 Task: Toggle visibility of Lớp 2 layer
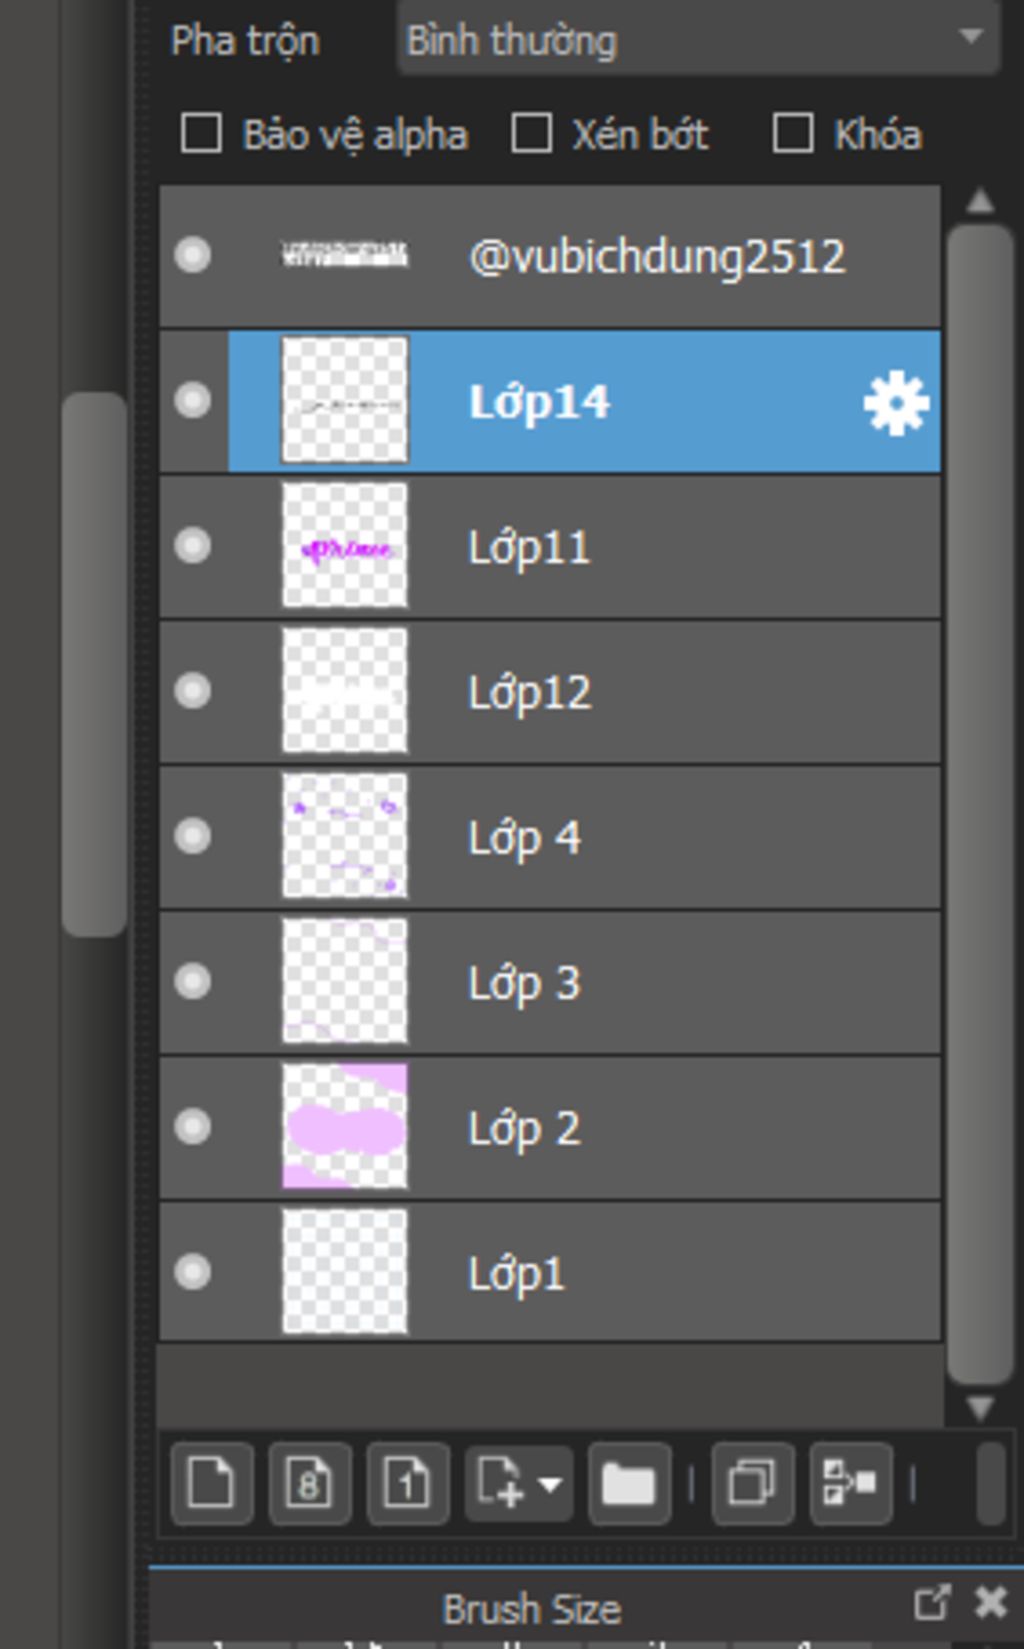(x=192, y=1127)
